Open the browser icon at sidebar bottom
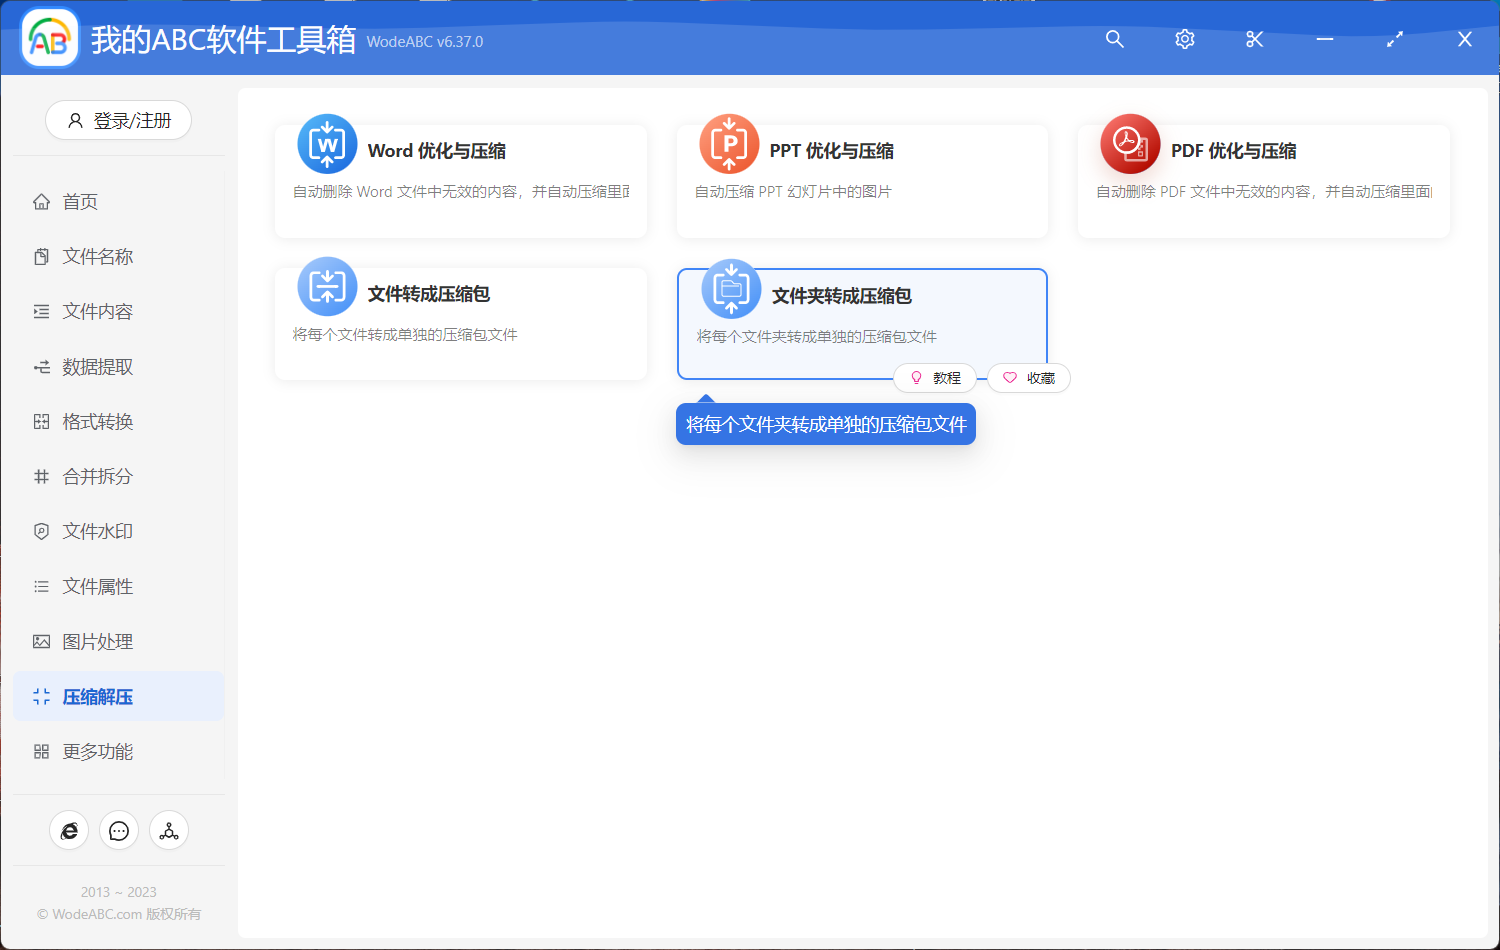Viewport: 1500px width, 950px height. [69, 831]
